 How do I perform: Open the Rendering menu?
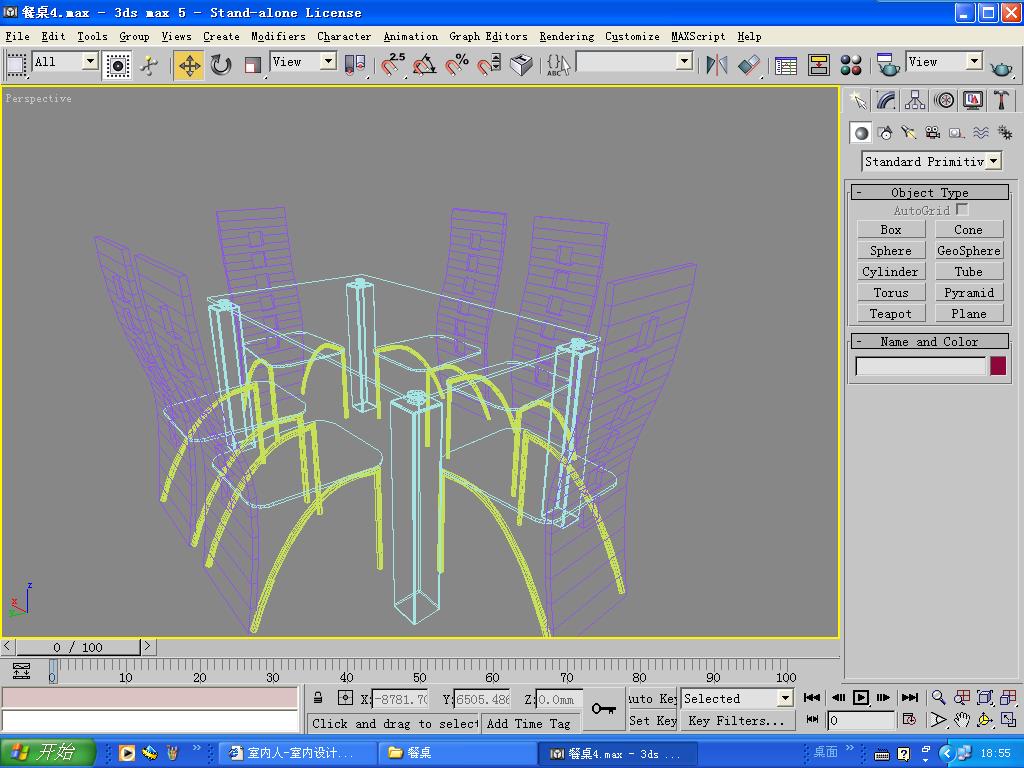pos(566,36)
